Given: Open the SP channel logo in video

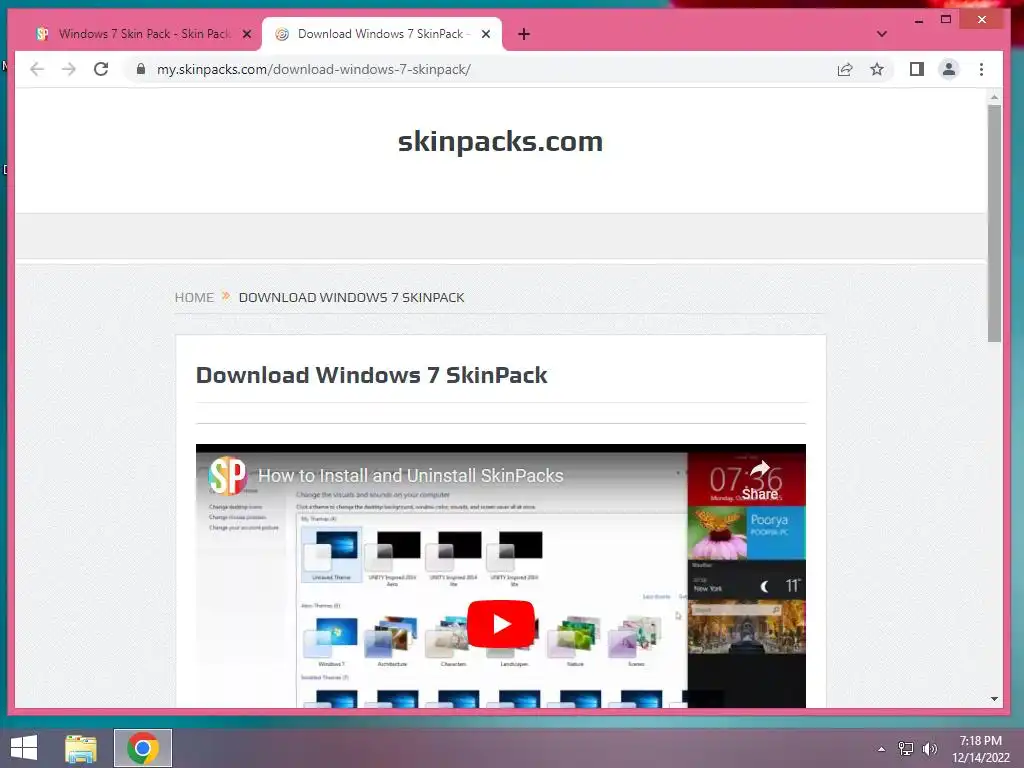Looking at the screenshot, I should click(x=227, y=476).
